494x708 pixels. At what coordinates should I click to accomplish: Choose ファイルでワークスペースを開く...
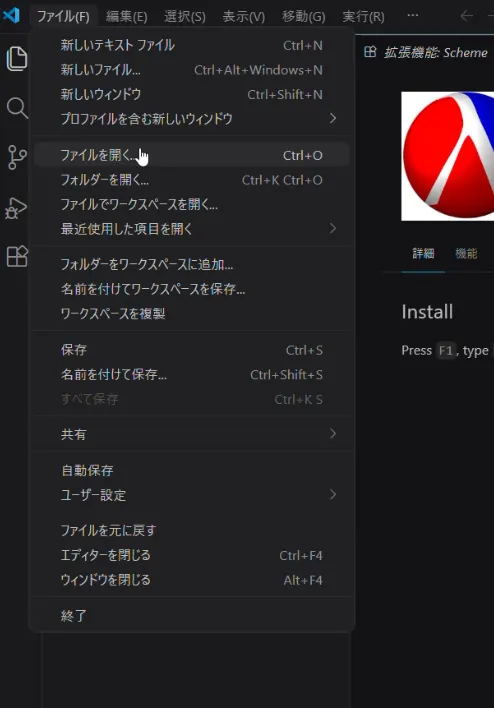pos(191,204)
